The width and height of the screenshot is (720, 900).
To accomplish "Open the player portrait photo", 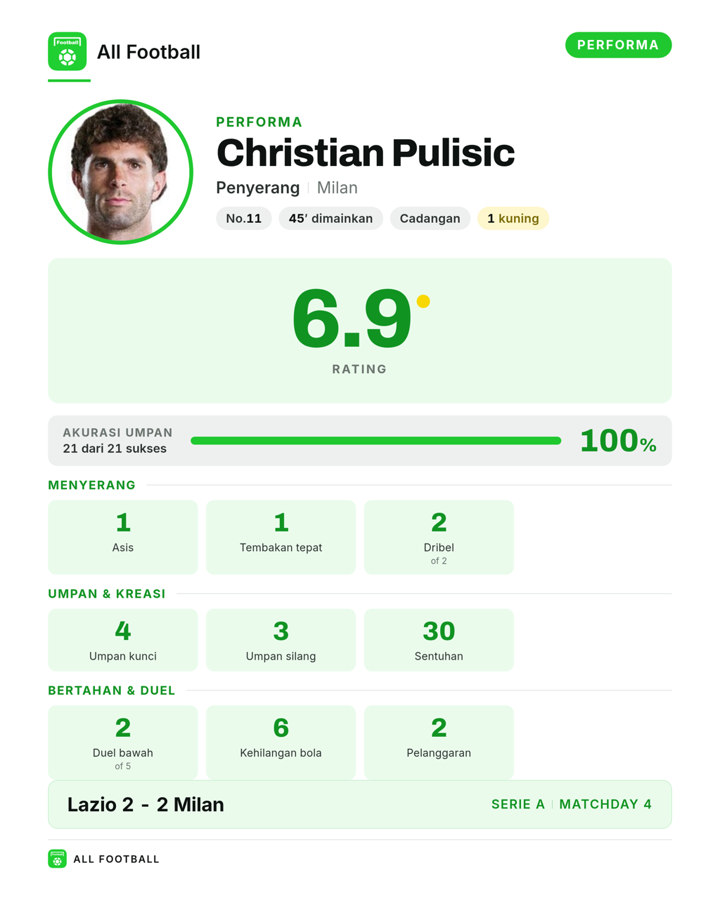I will 121,172.
